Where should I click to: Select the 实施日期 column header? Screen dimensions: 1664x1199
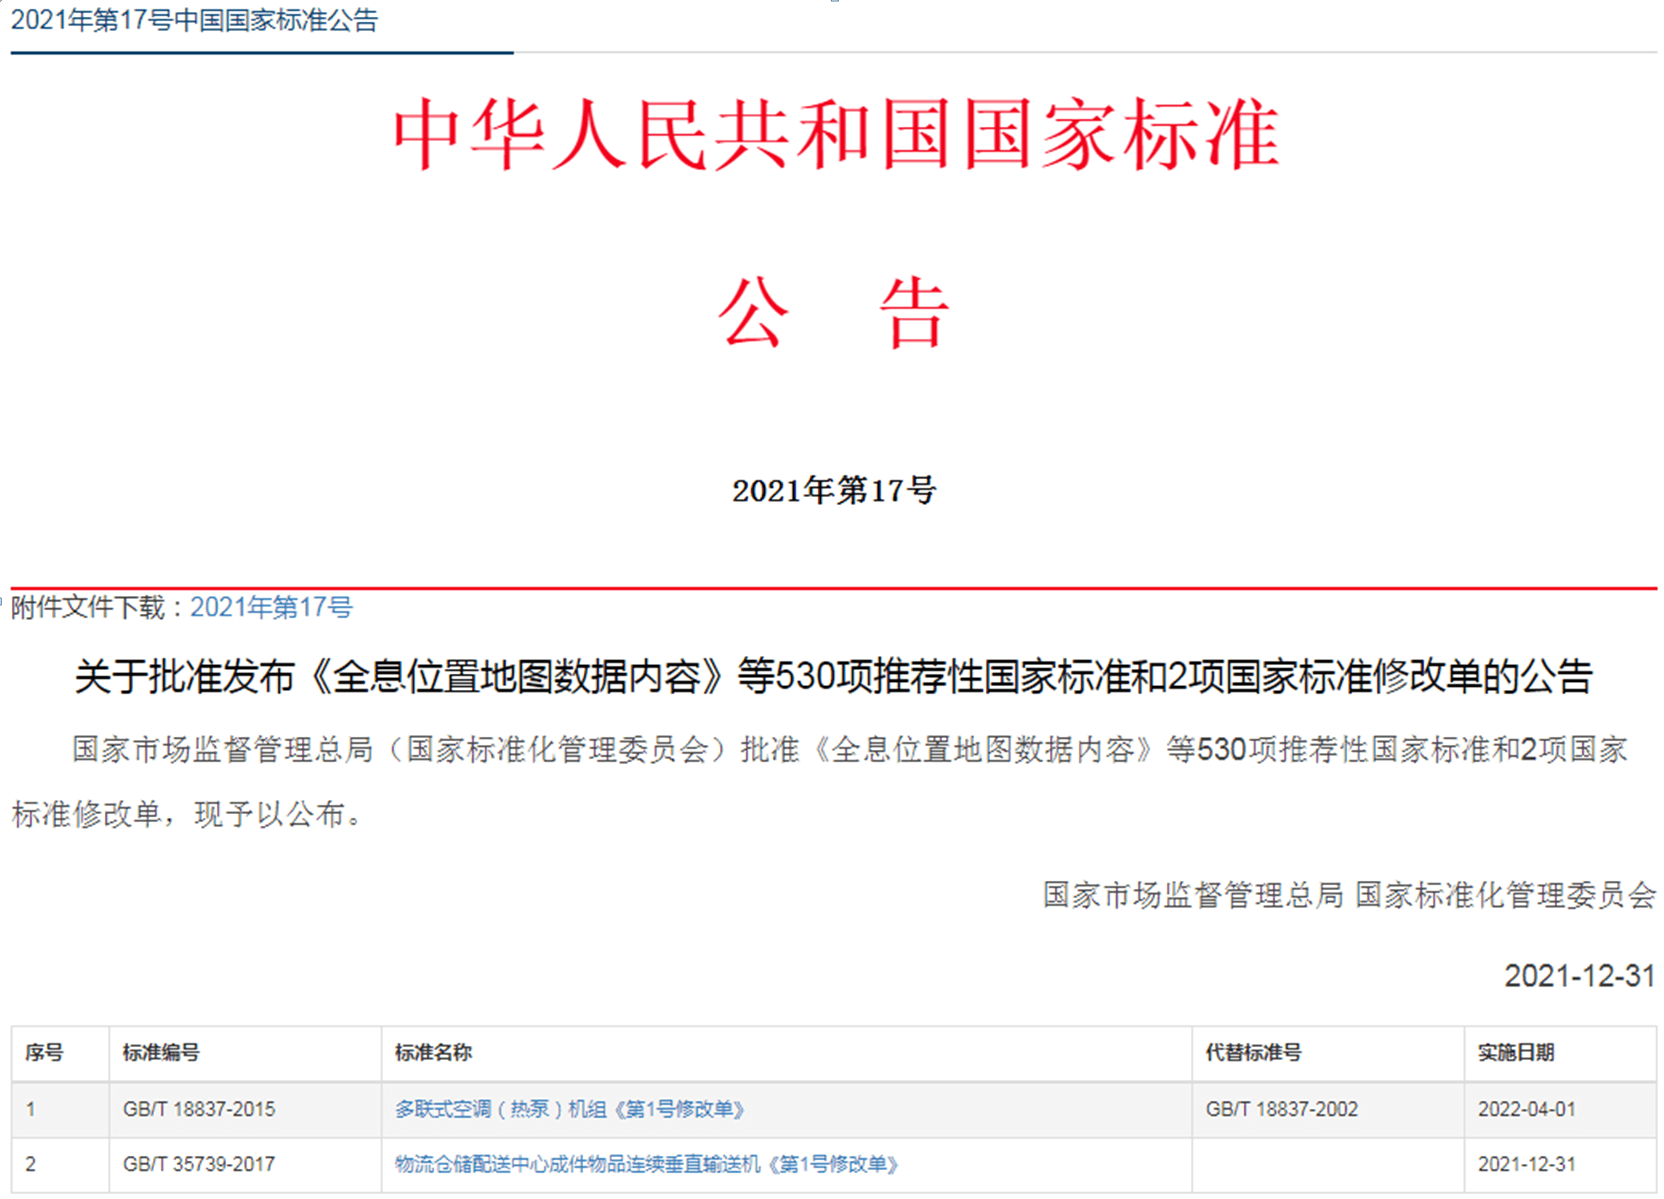(x=1515, y=1052)
